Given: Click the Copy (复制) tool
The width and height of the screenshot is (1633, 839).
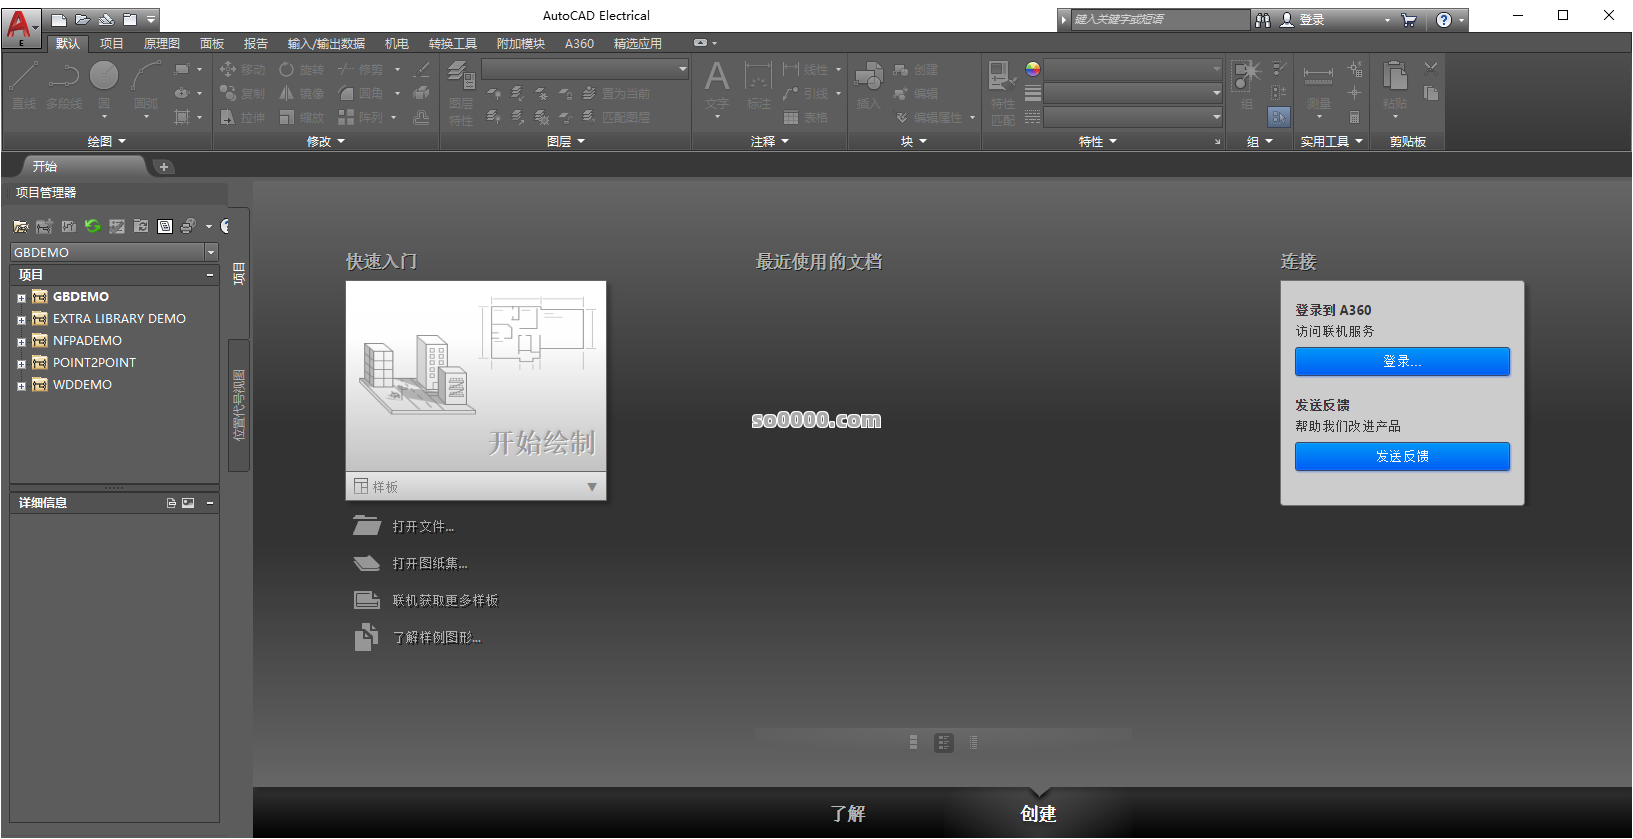Looking at the screenshot, I should click(242, 93).
